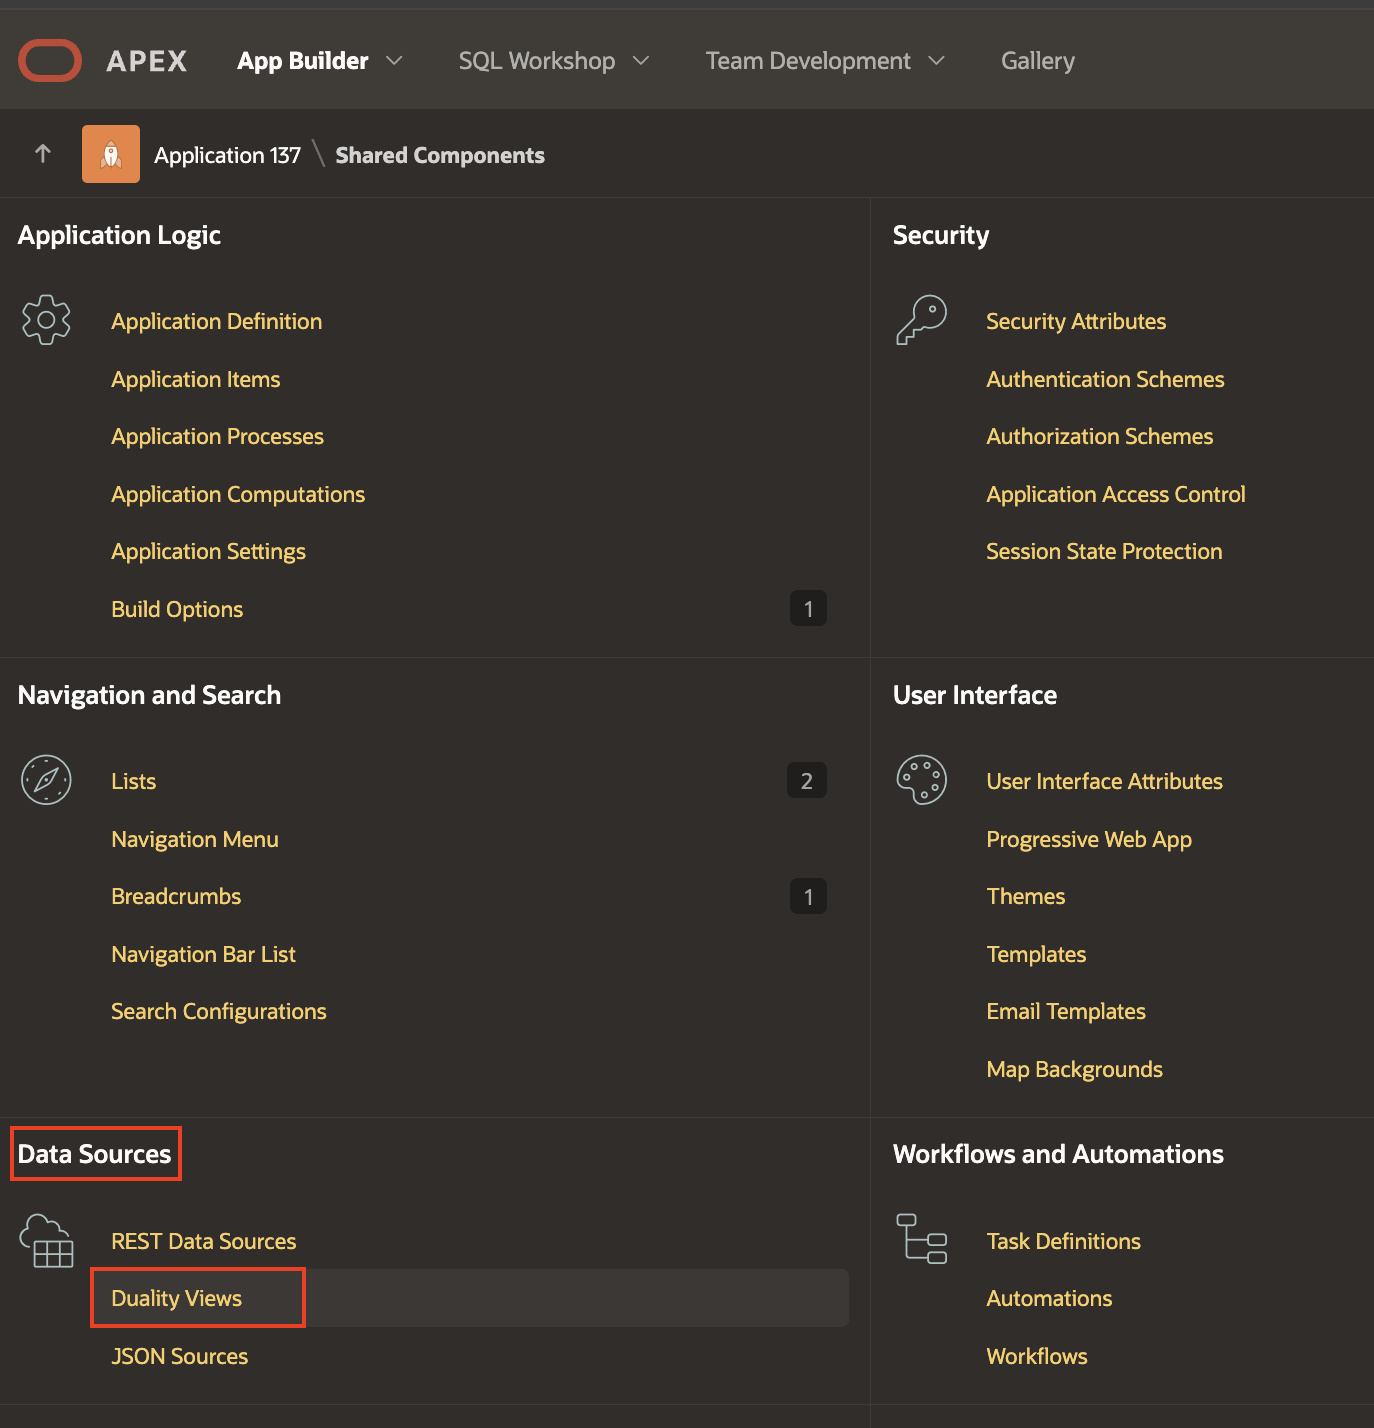1374x1428 pixels.
Task: Click the up arrow navigation icon
Action: click(x=42, y=154)
